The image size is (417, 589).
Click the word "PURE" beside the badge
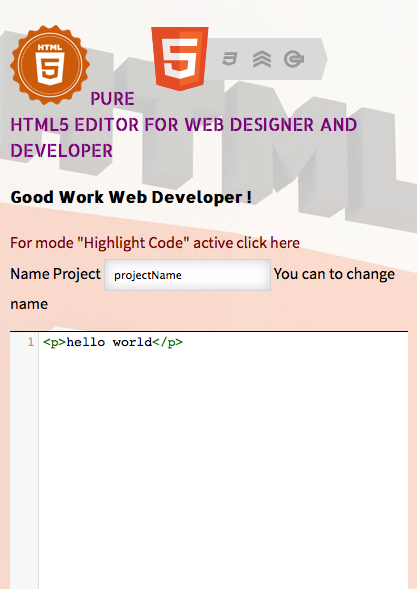(112, 99)
